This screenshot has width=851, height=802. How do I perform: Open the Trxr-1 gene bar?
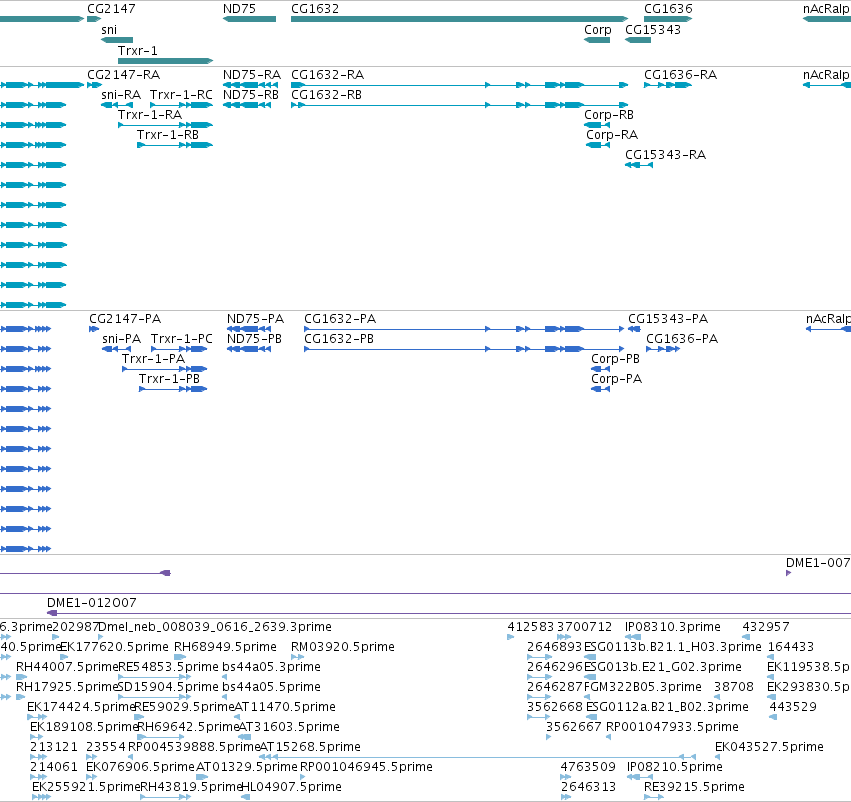coord(165,61)
